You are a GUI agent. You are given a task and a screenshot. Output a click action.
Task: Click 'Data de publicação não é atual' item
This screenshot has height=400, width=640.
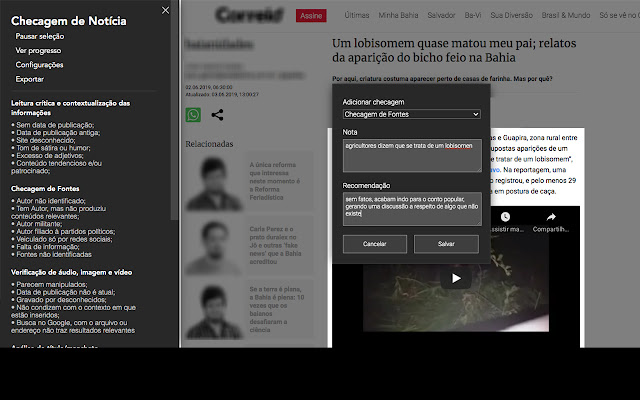[63, 292]
